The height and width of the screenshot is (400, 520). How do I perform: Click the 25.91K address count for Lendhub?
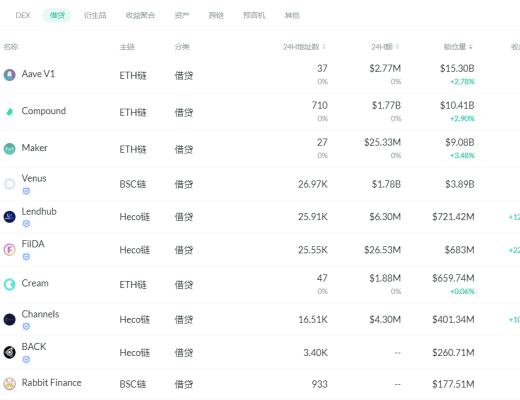313,217
